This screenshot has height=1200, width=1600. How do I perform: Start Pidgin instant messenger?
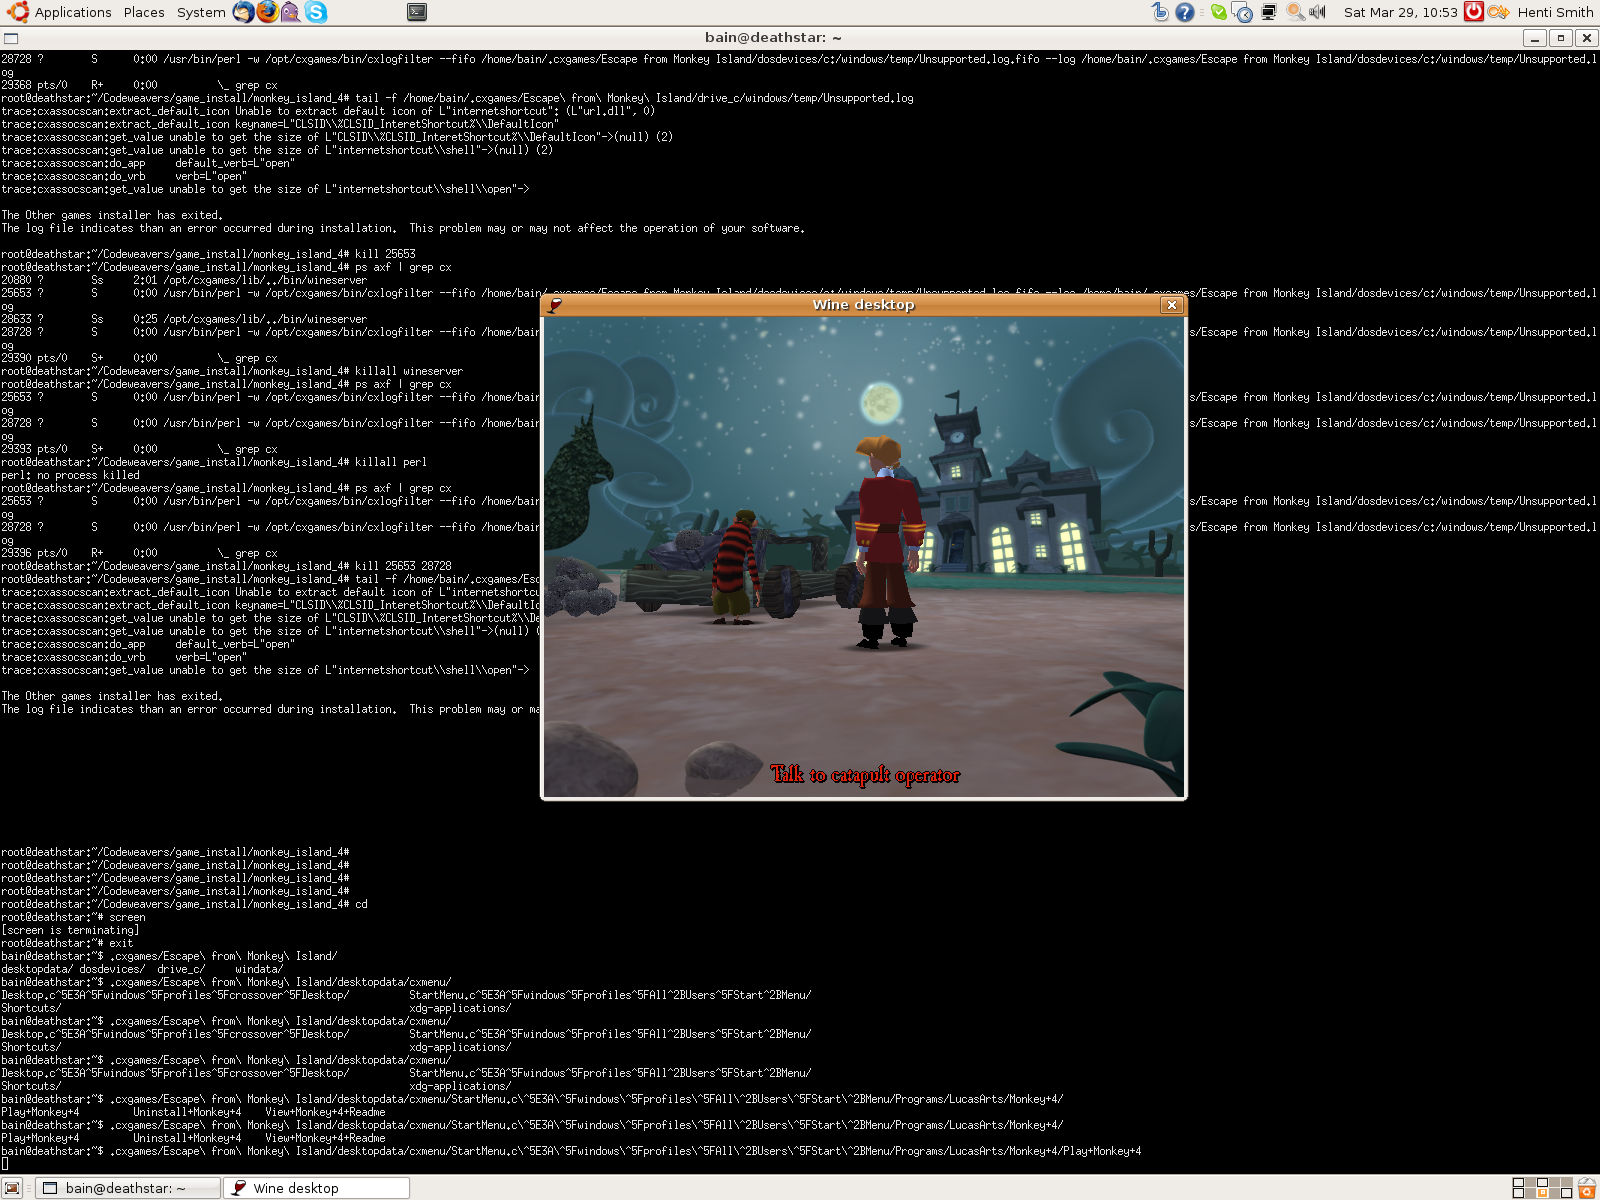click(x=290, y=12)
